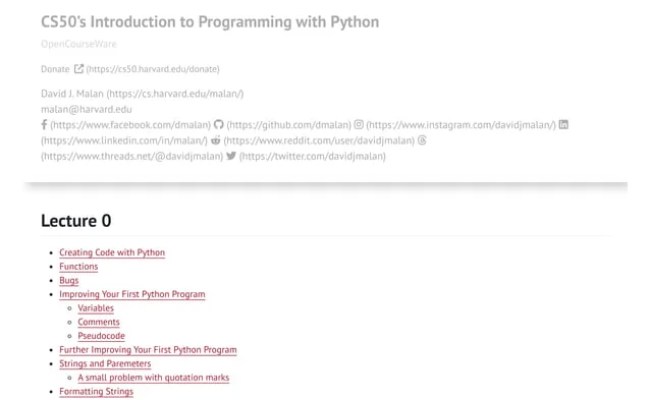This screenshot has height=400, width=650.
Task: Select the Variables sub-item link
Action: (x=96, y=308)
